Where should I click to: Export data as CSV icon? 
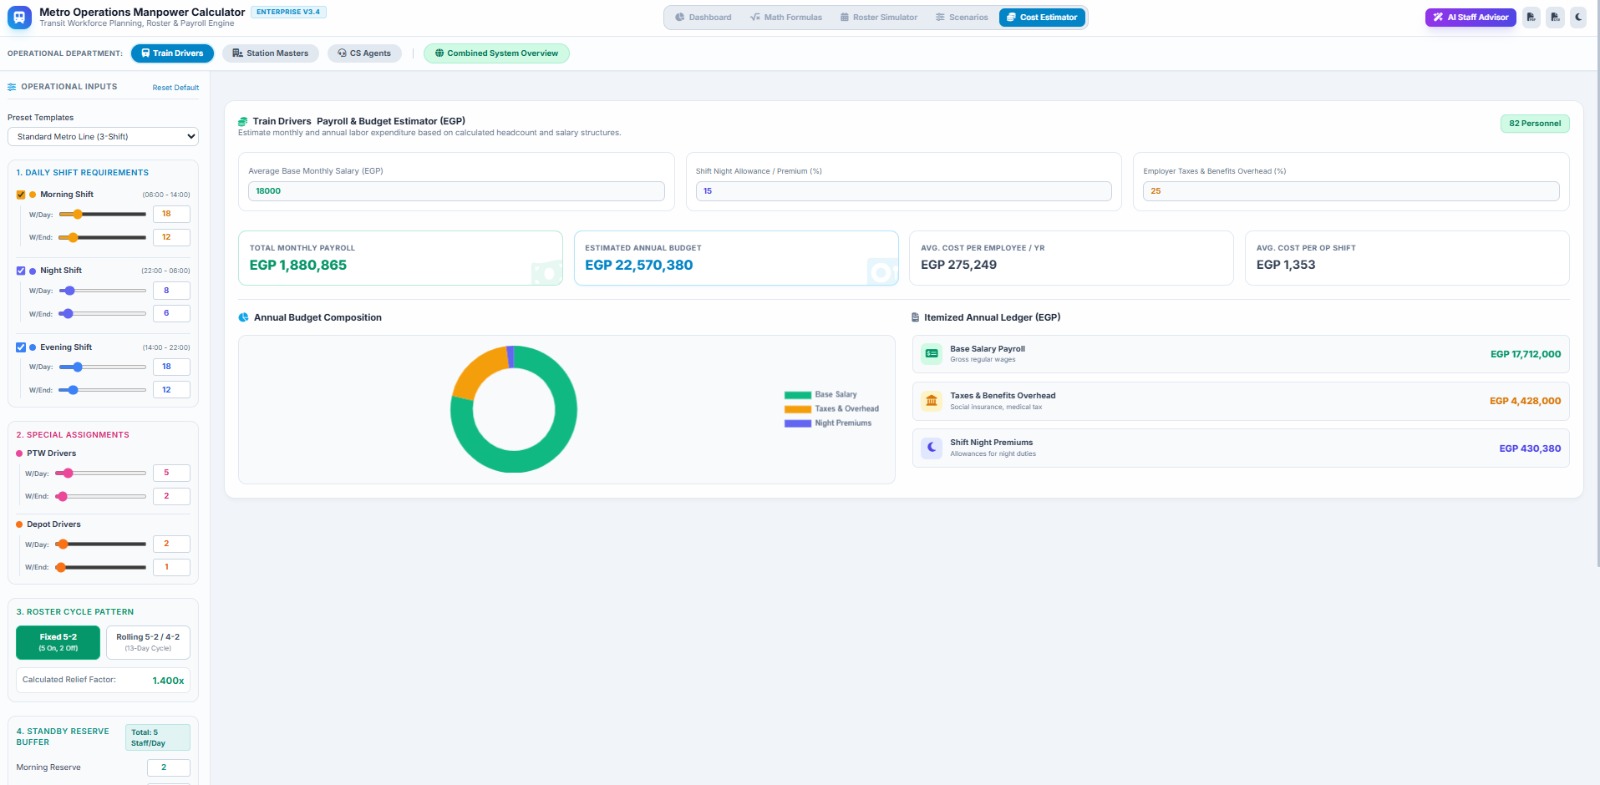[1555, 17]
